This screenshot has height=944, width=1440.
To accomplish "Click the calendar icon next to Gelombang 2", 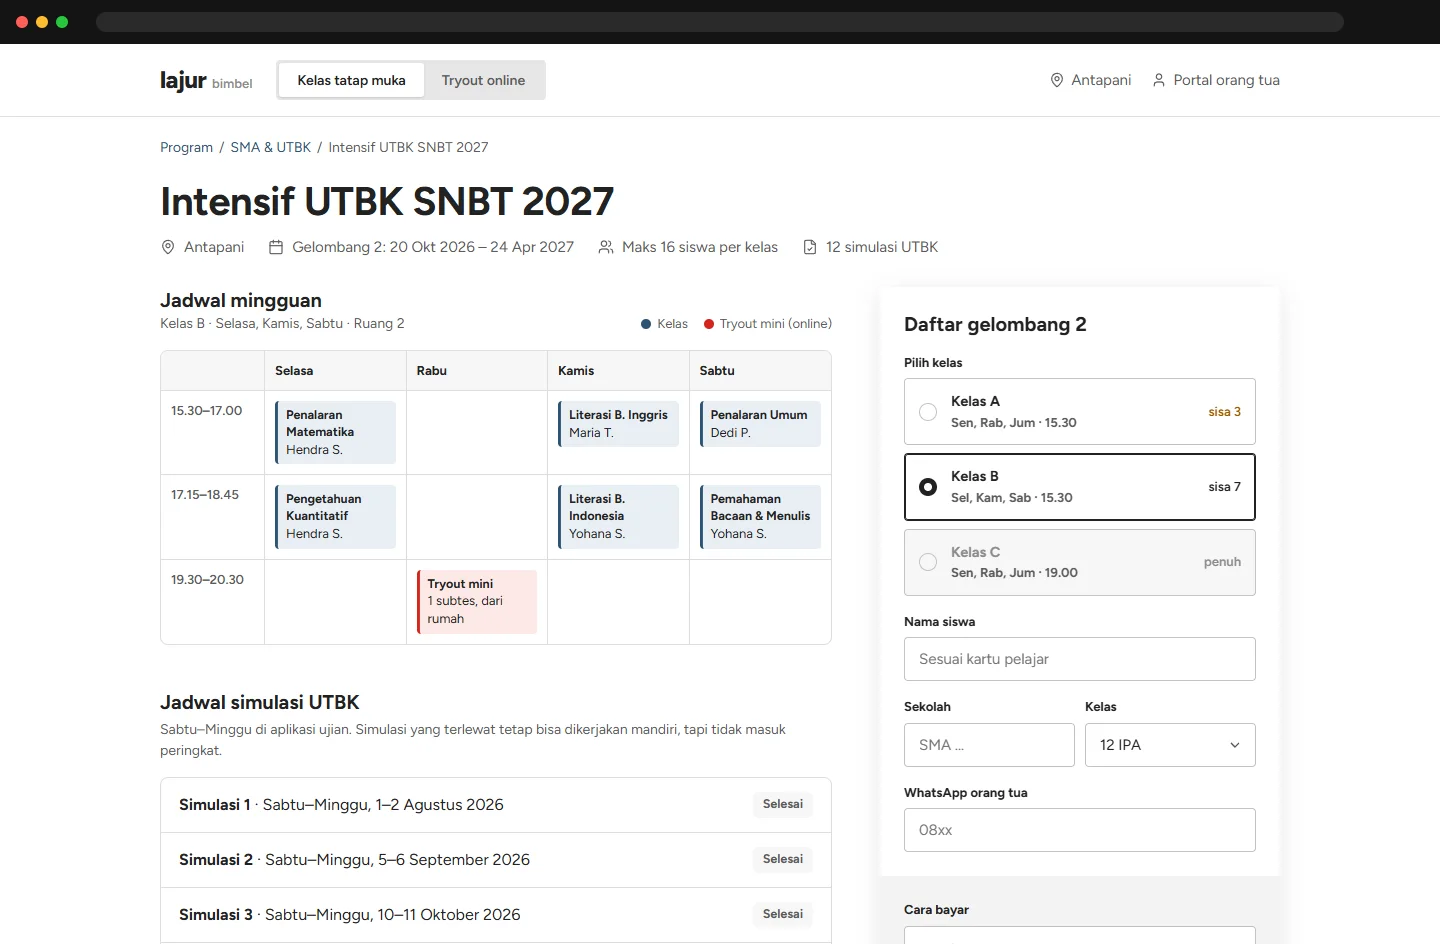I will [276, 247].
